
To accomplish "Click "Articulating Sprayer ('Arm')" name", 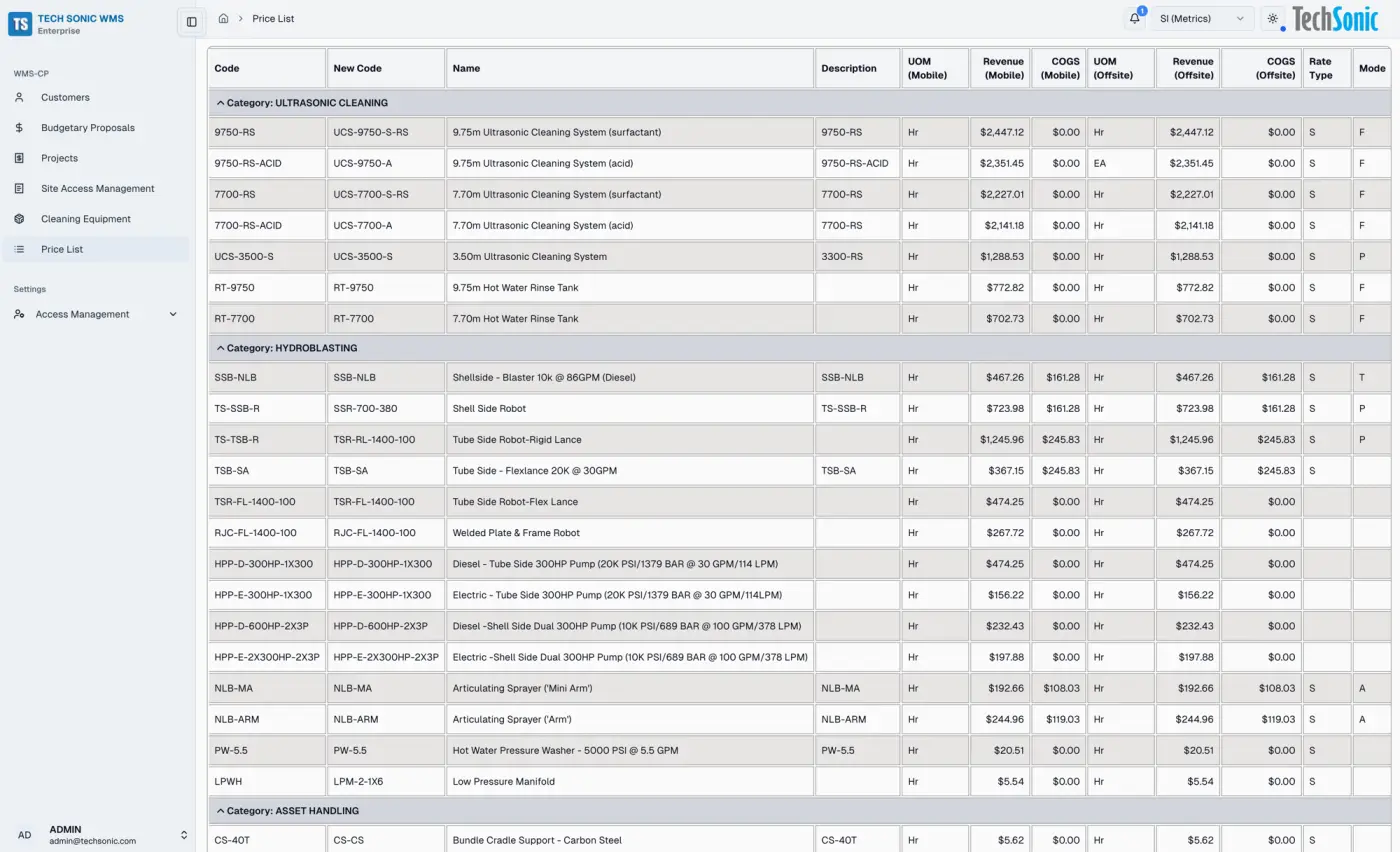I will (x=630, y=719).
